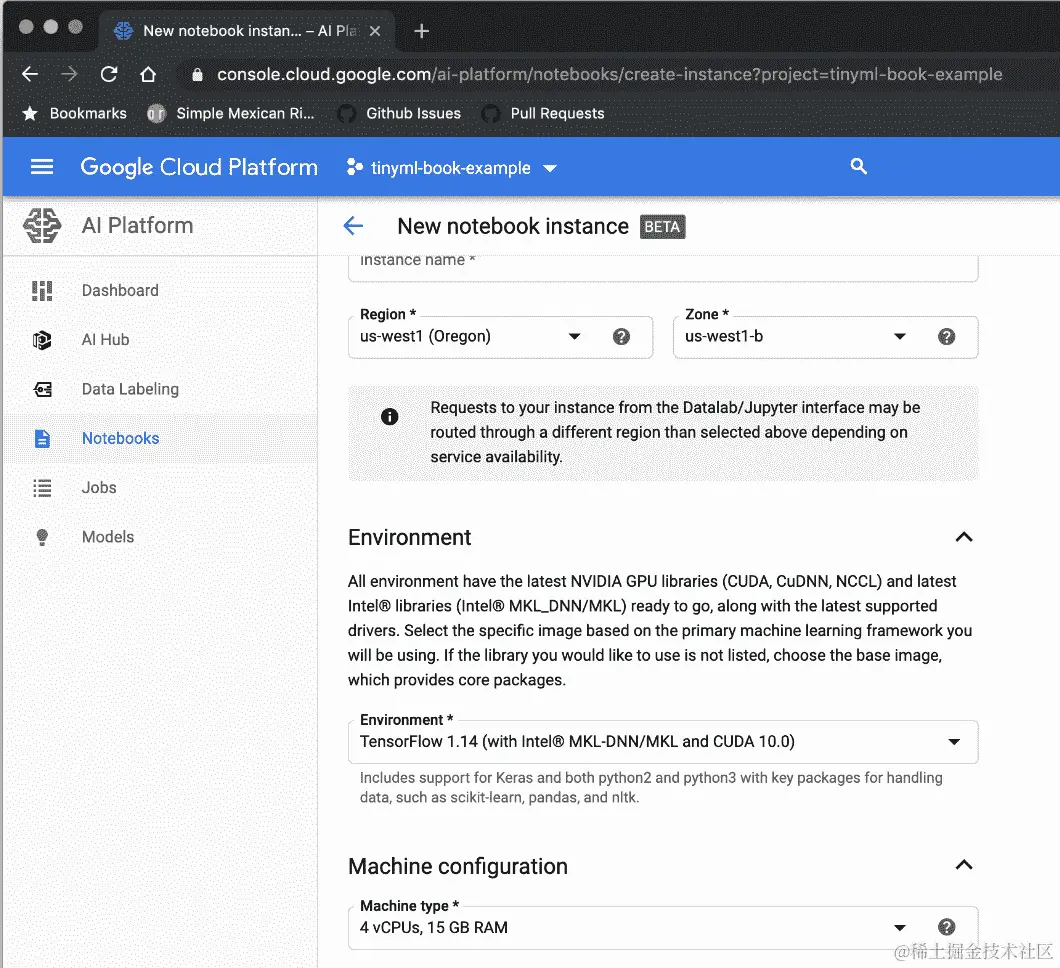
Task: Click the Notebooks document icon
Action: [42, 439]
